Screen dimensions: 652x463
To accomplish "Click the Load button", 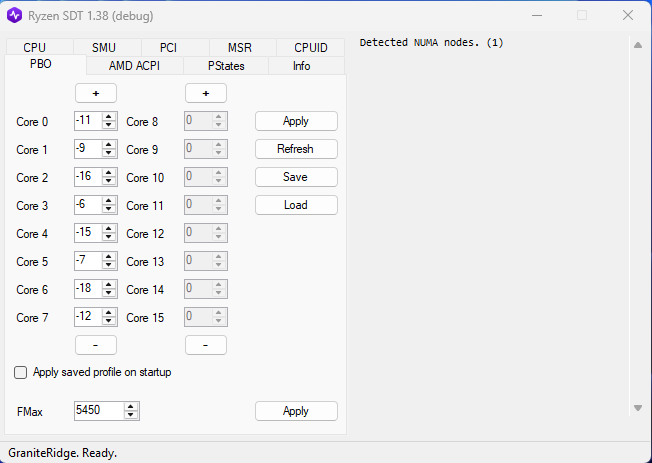I will pyautogui.click(x=296, y=205).
